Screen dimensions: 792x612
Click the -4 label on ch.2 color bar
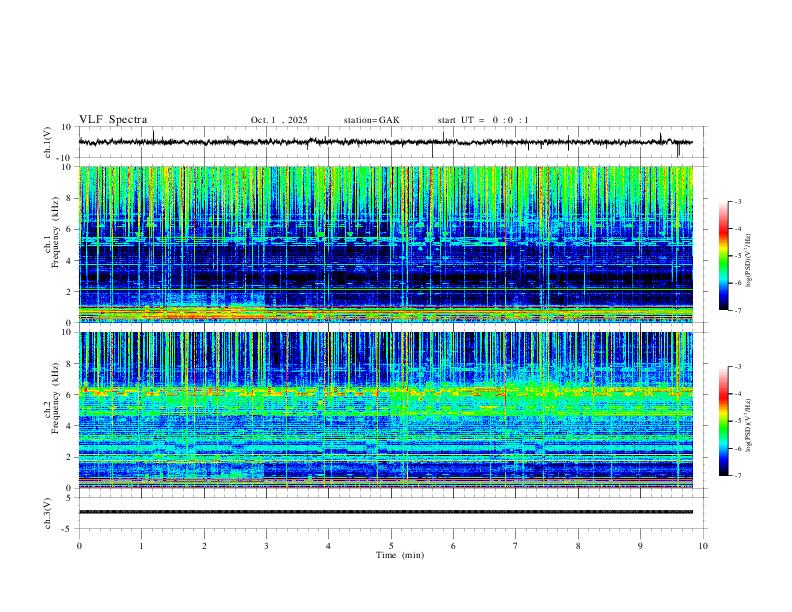738,394
